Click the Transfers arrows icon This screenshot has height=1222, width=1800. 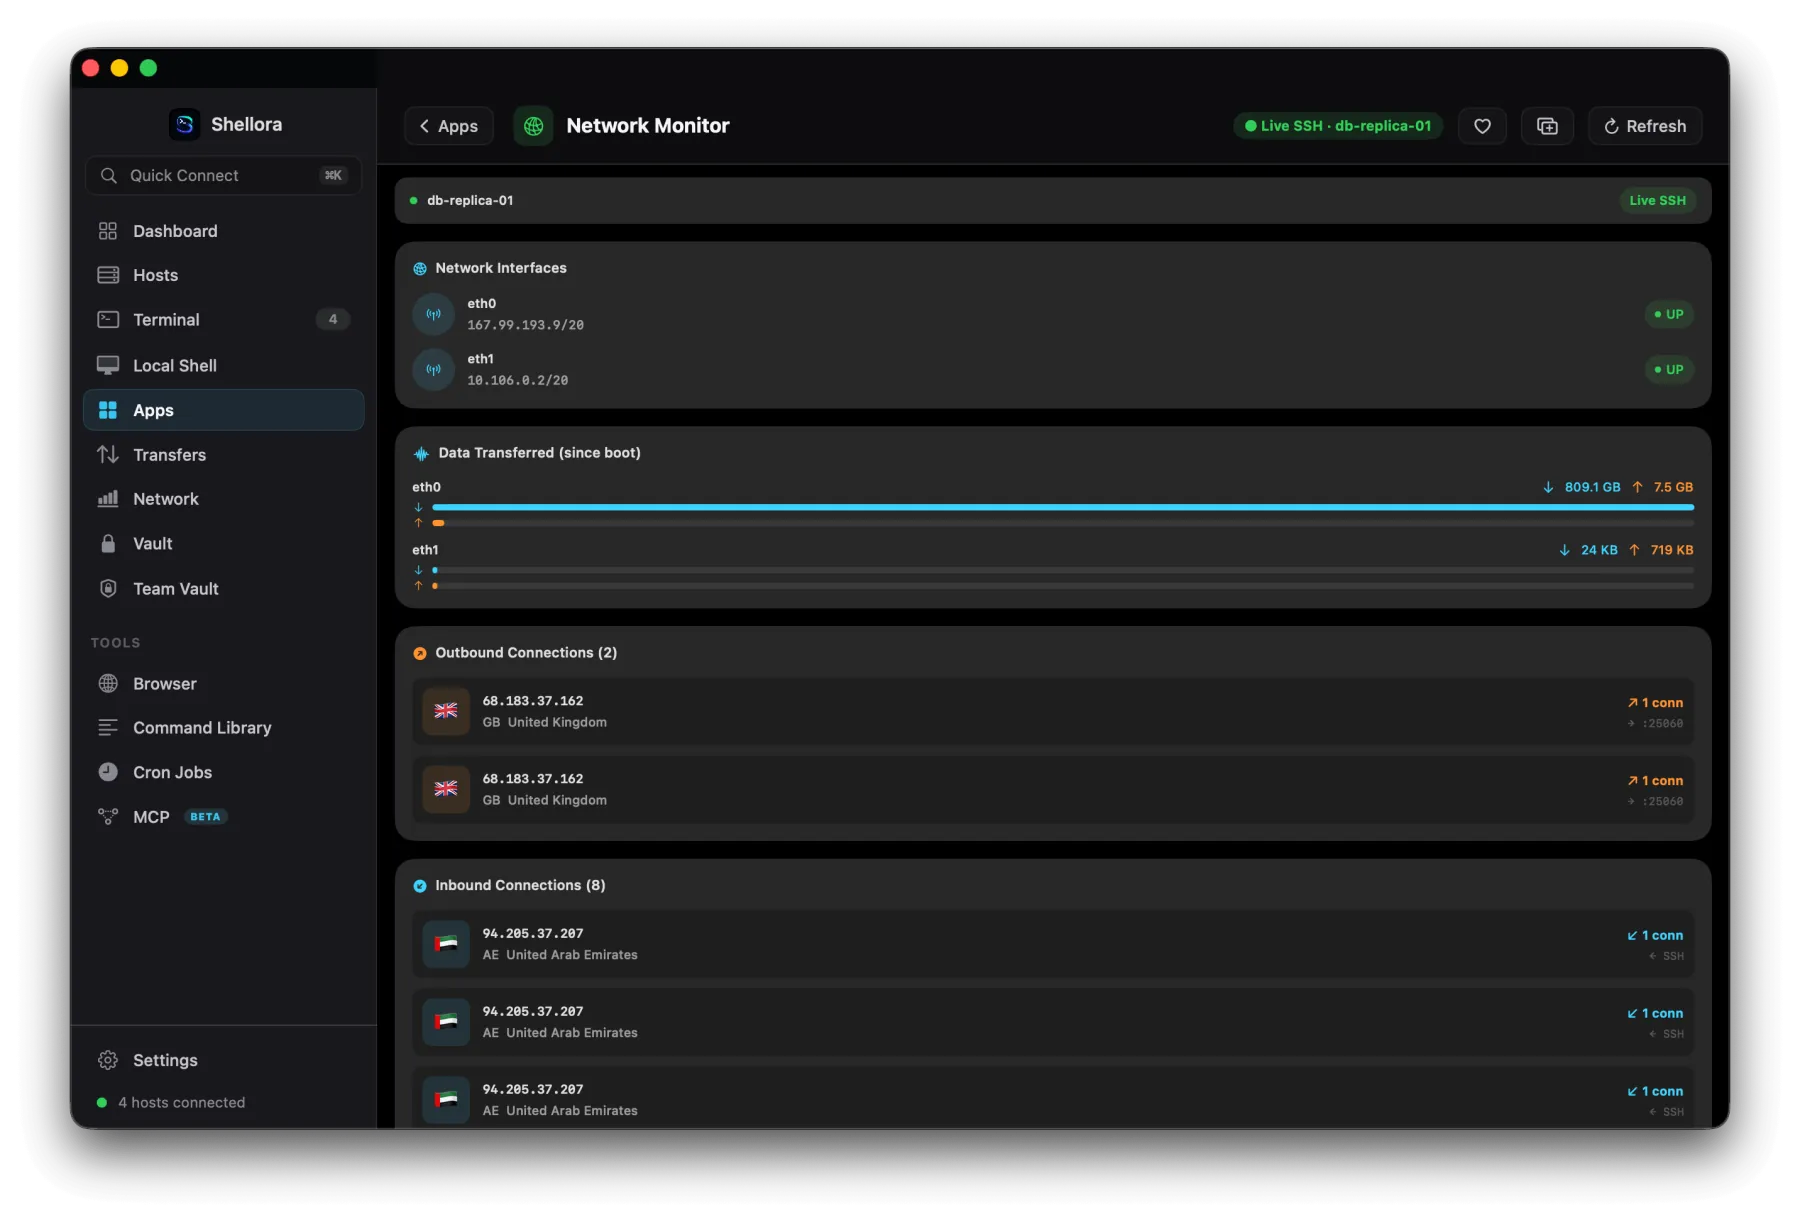[x=108, y=455]
